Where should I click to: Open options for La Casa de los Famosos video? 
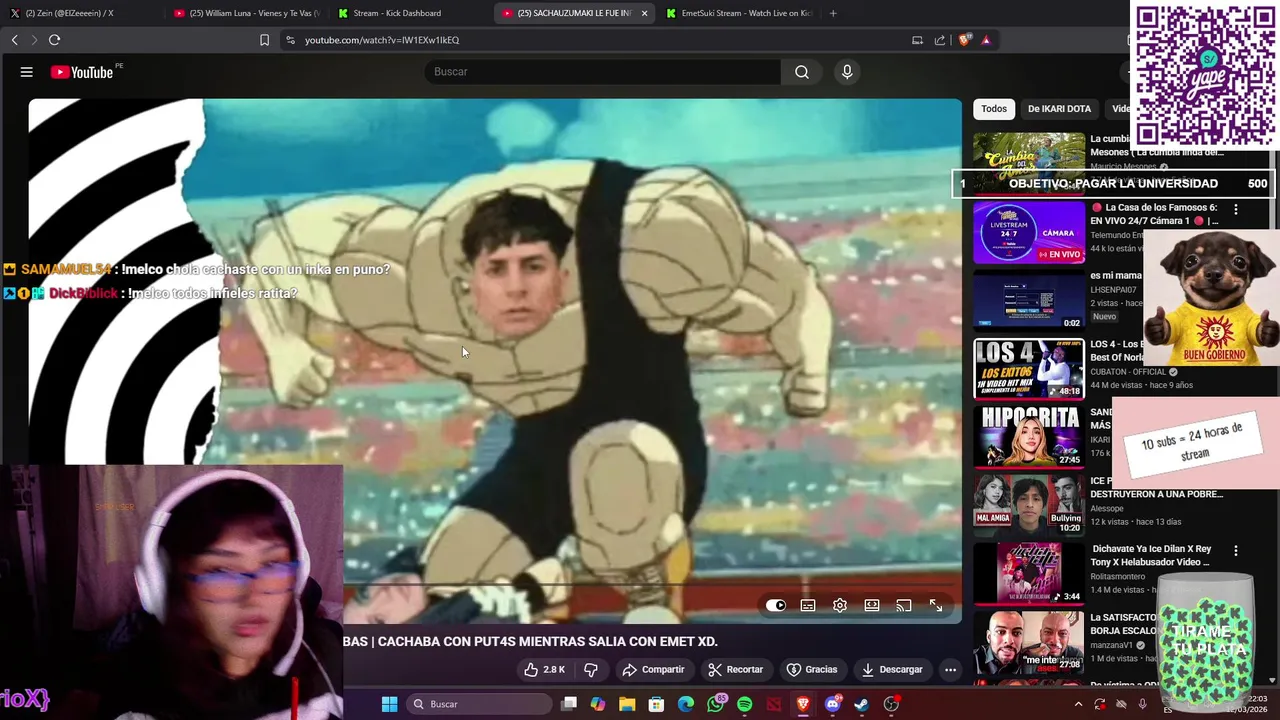coord(1236,209)
